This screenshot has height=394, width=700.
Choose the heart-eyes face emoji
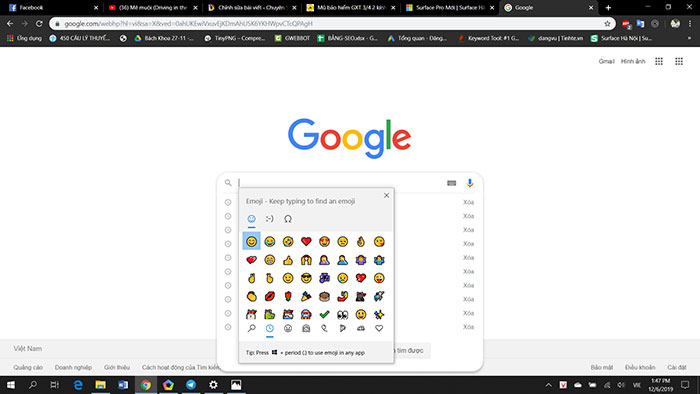(x=325, y=241)
